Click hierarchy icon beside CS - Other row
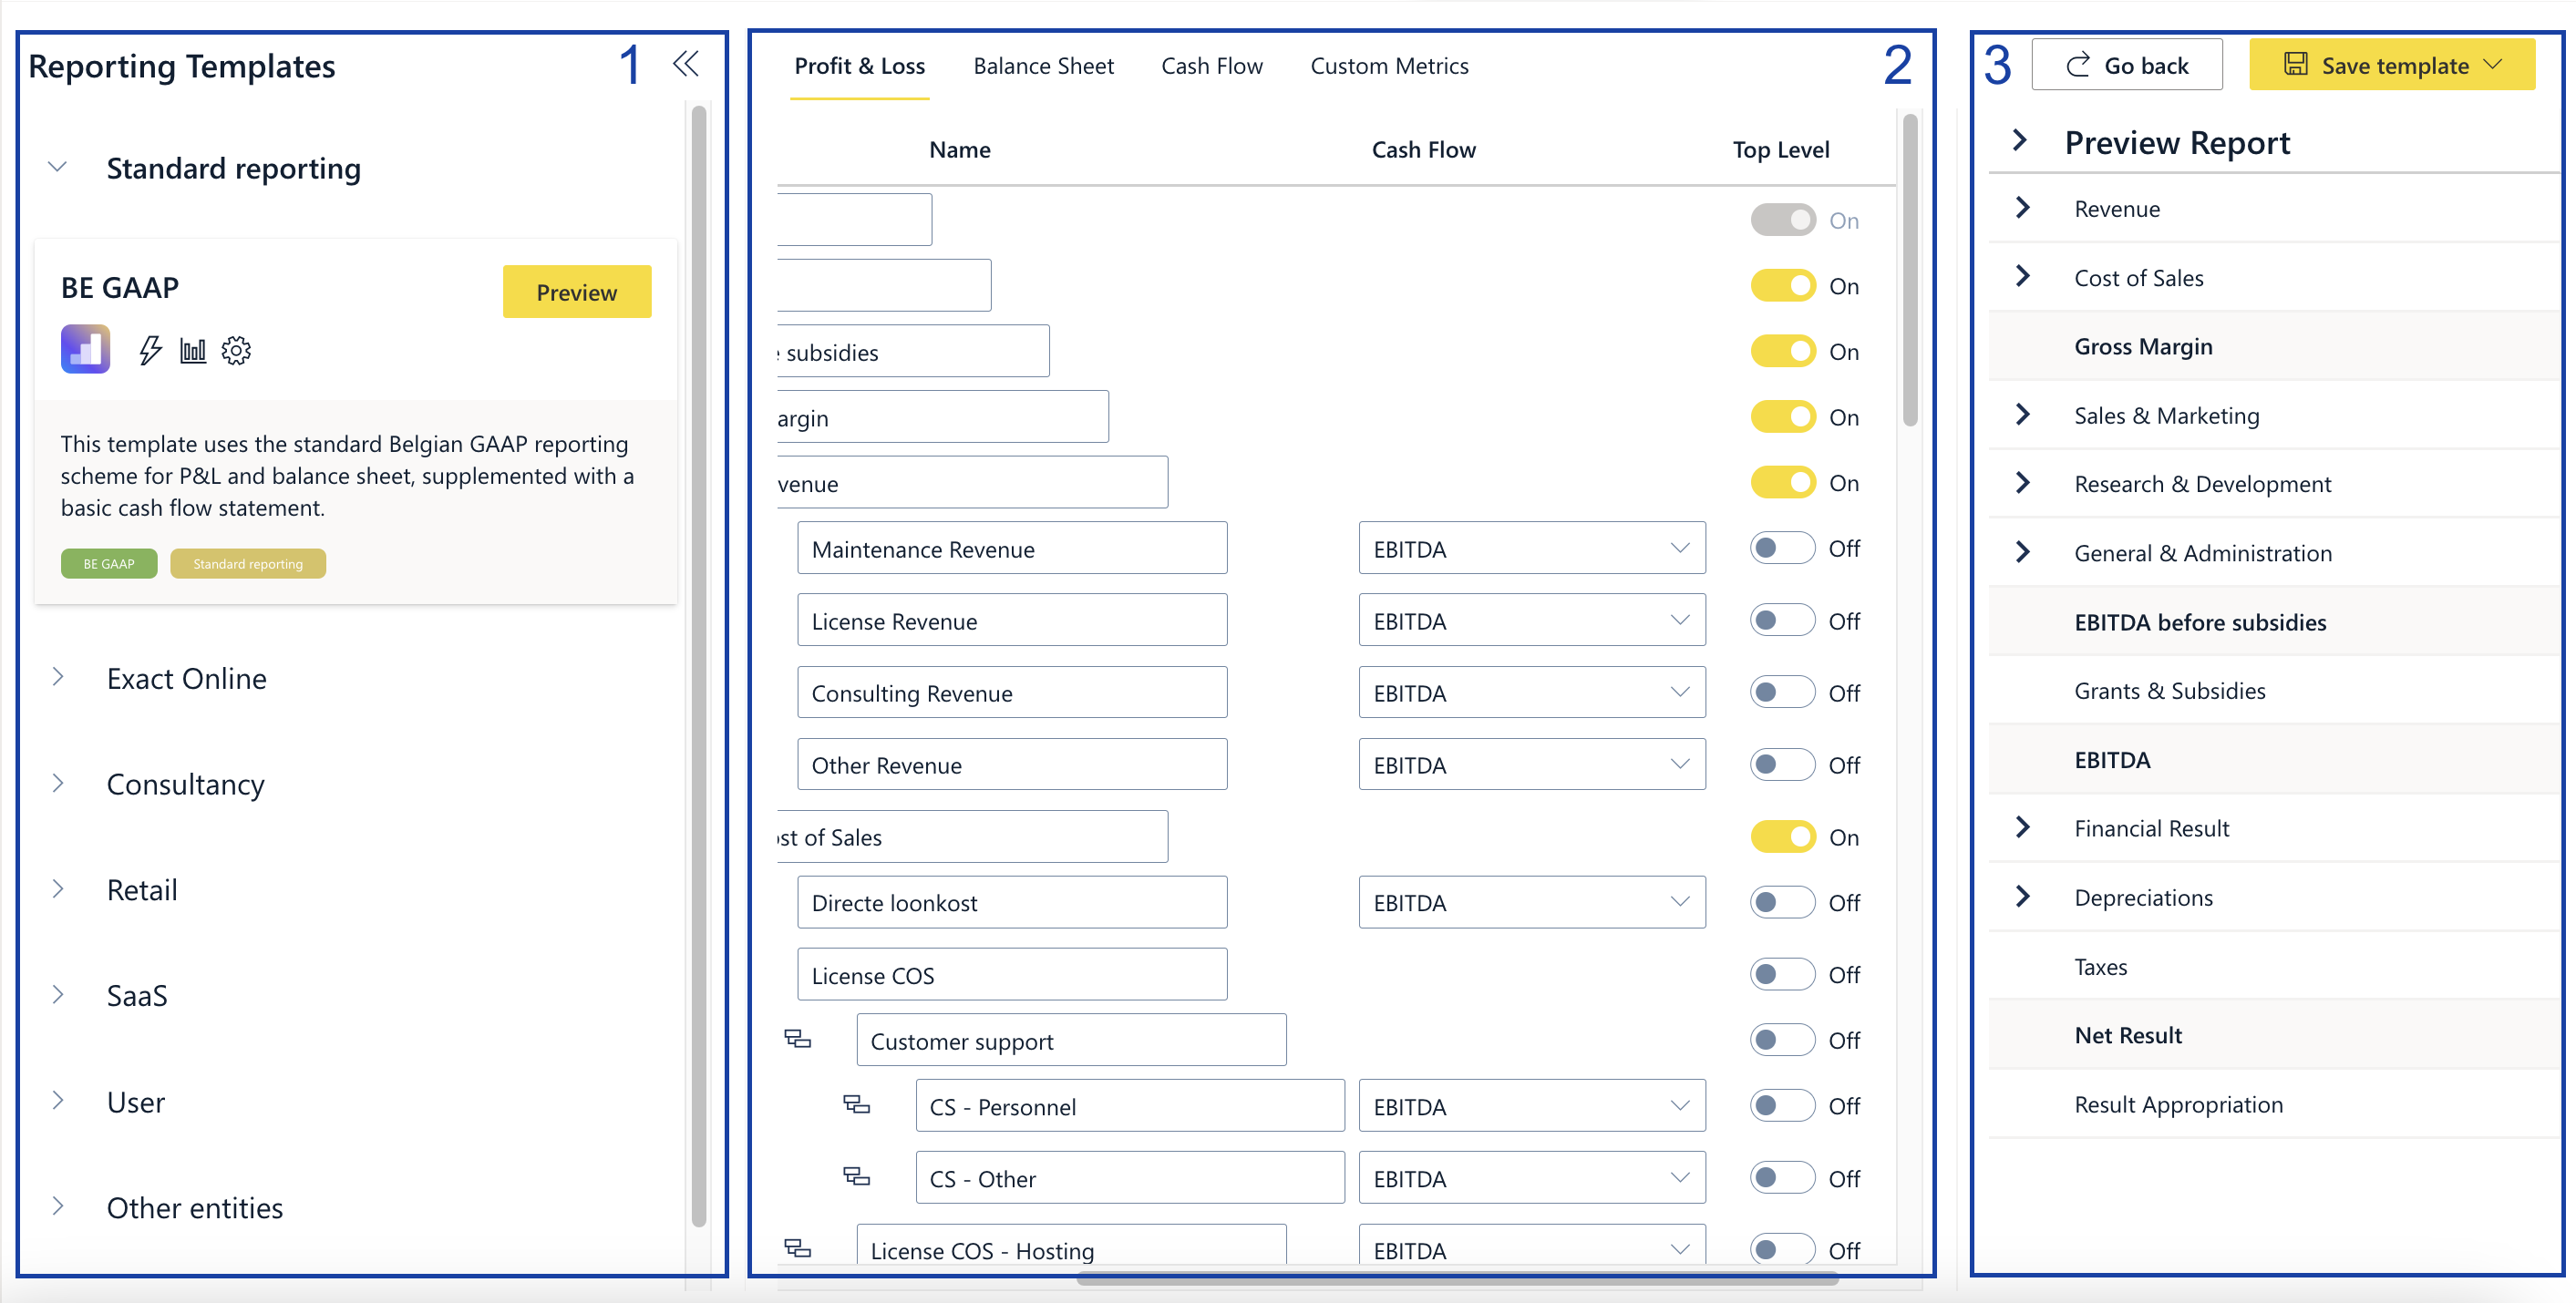This screenshot has width=2576, height=1303. tap(856, 1176)
